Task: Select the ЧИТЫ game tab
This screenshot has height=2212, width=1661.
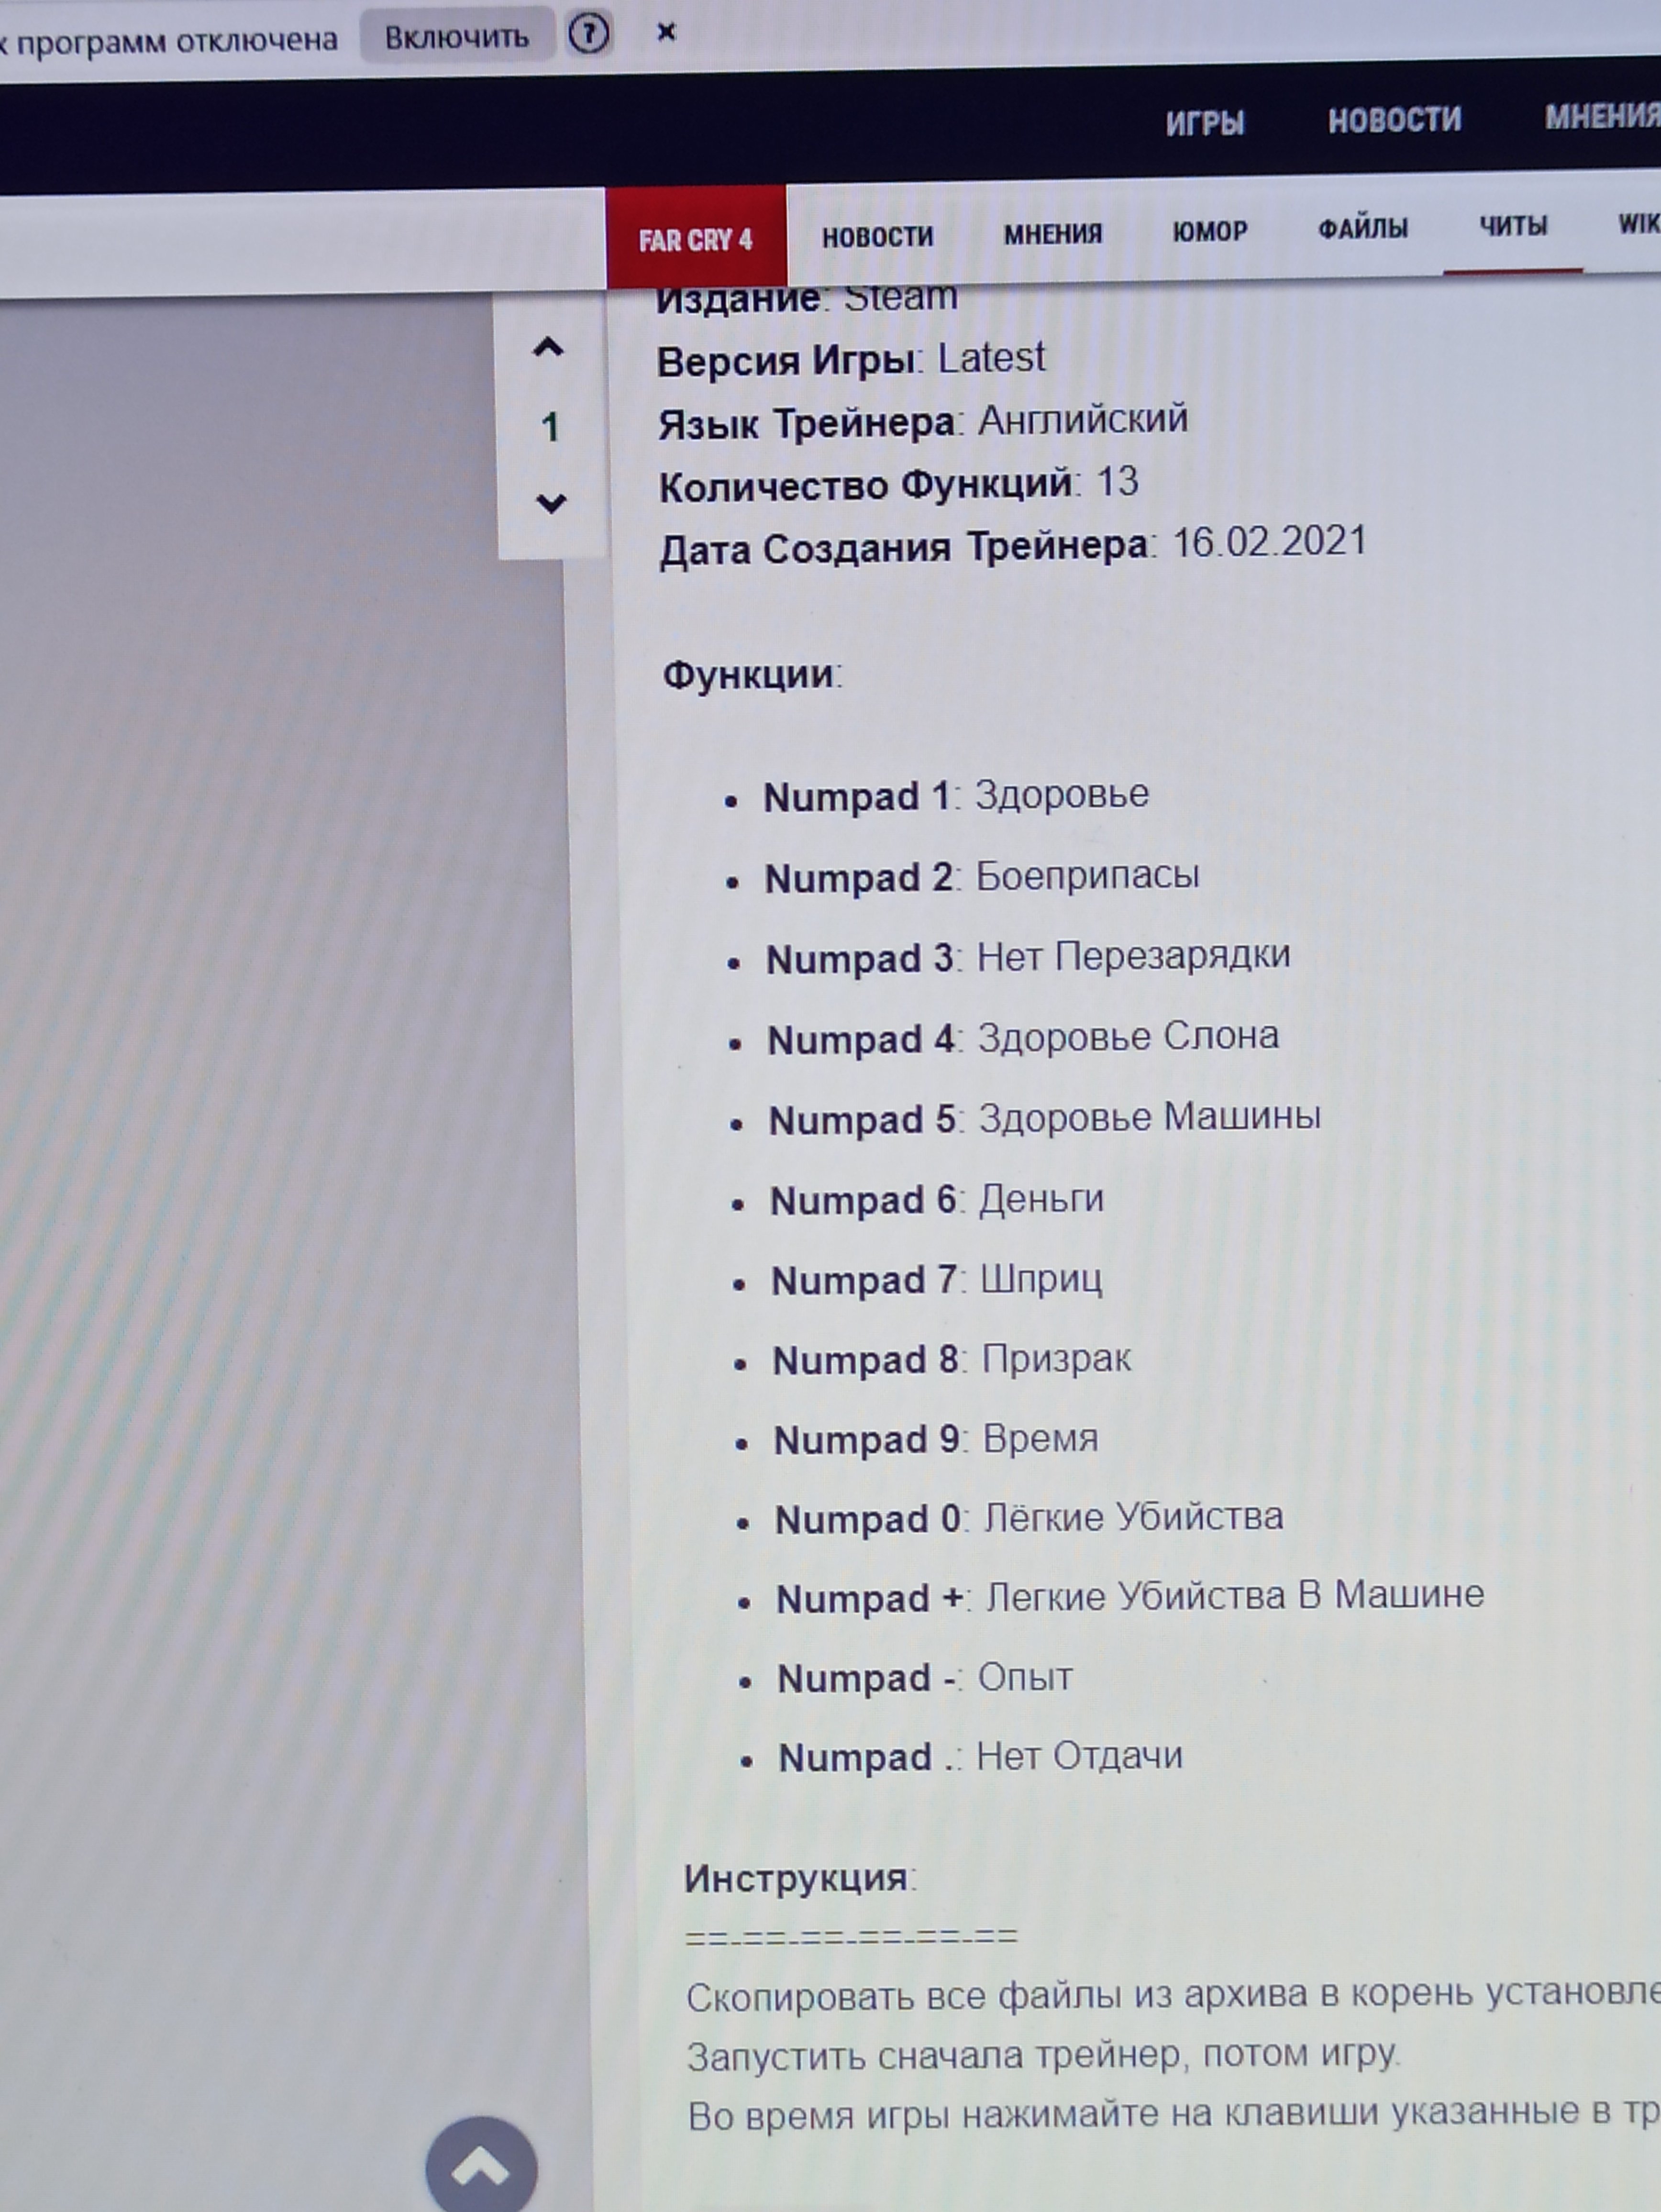Action: click(x=1512, y=226)
